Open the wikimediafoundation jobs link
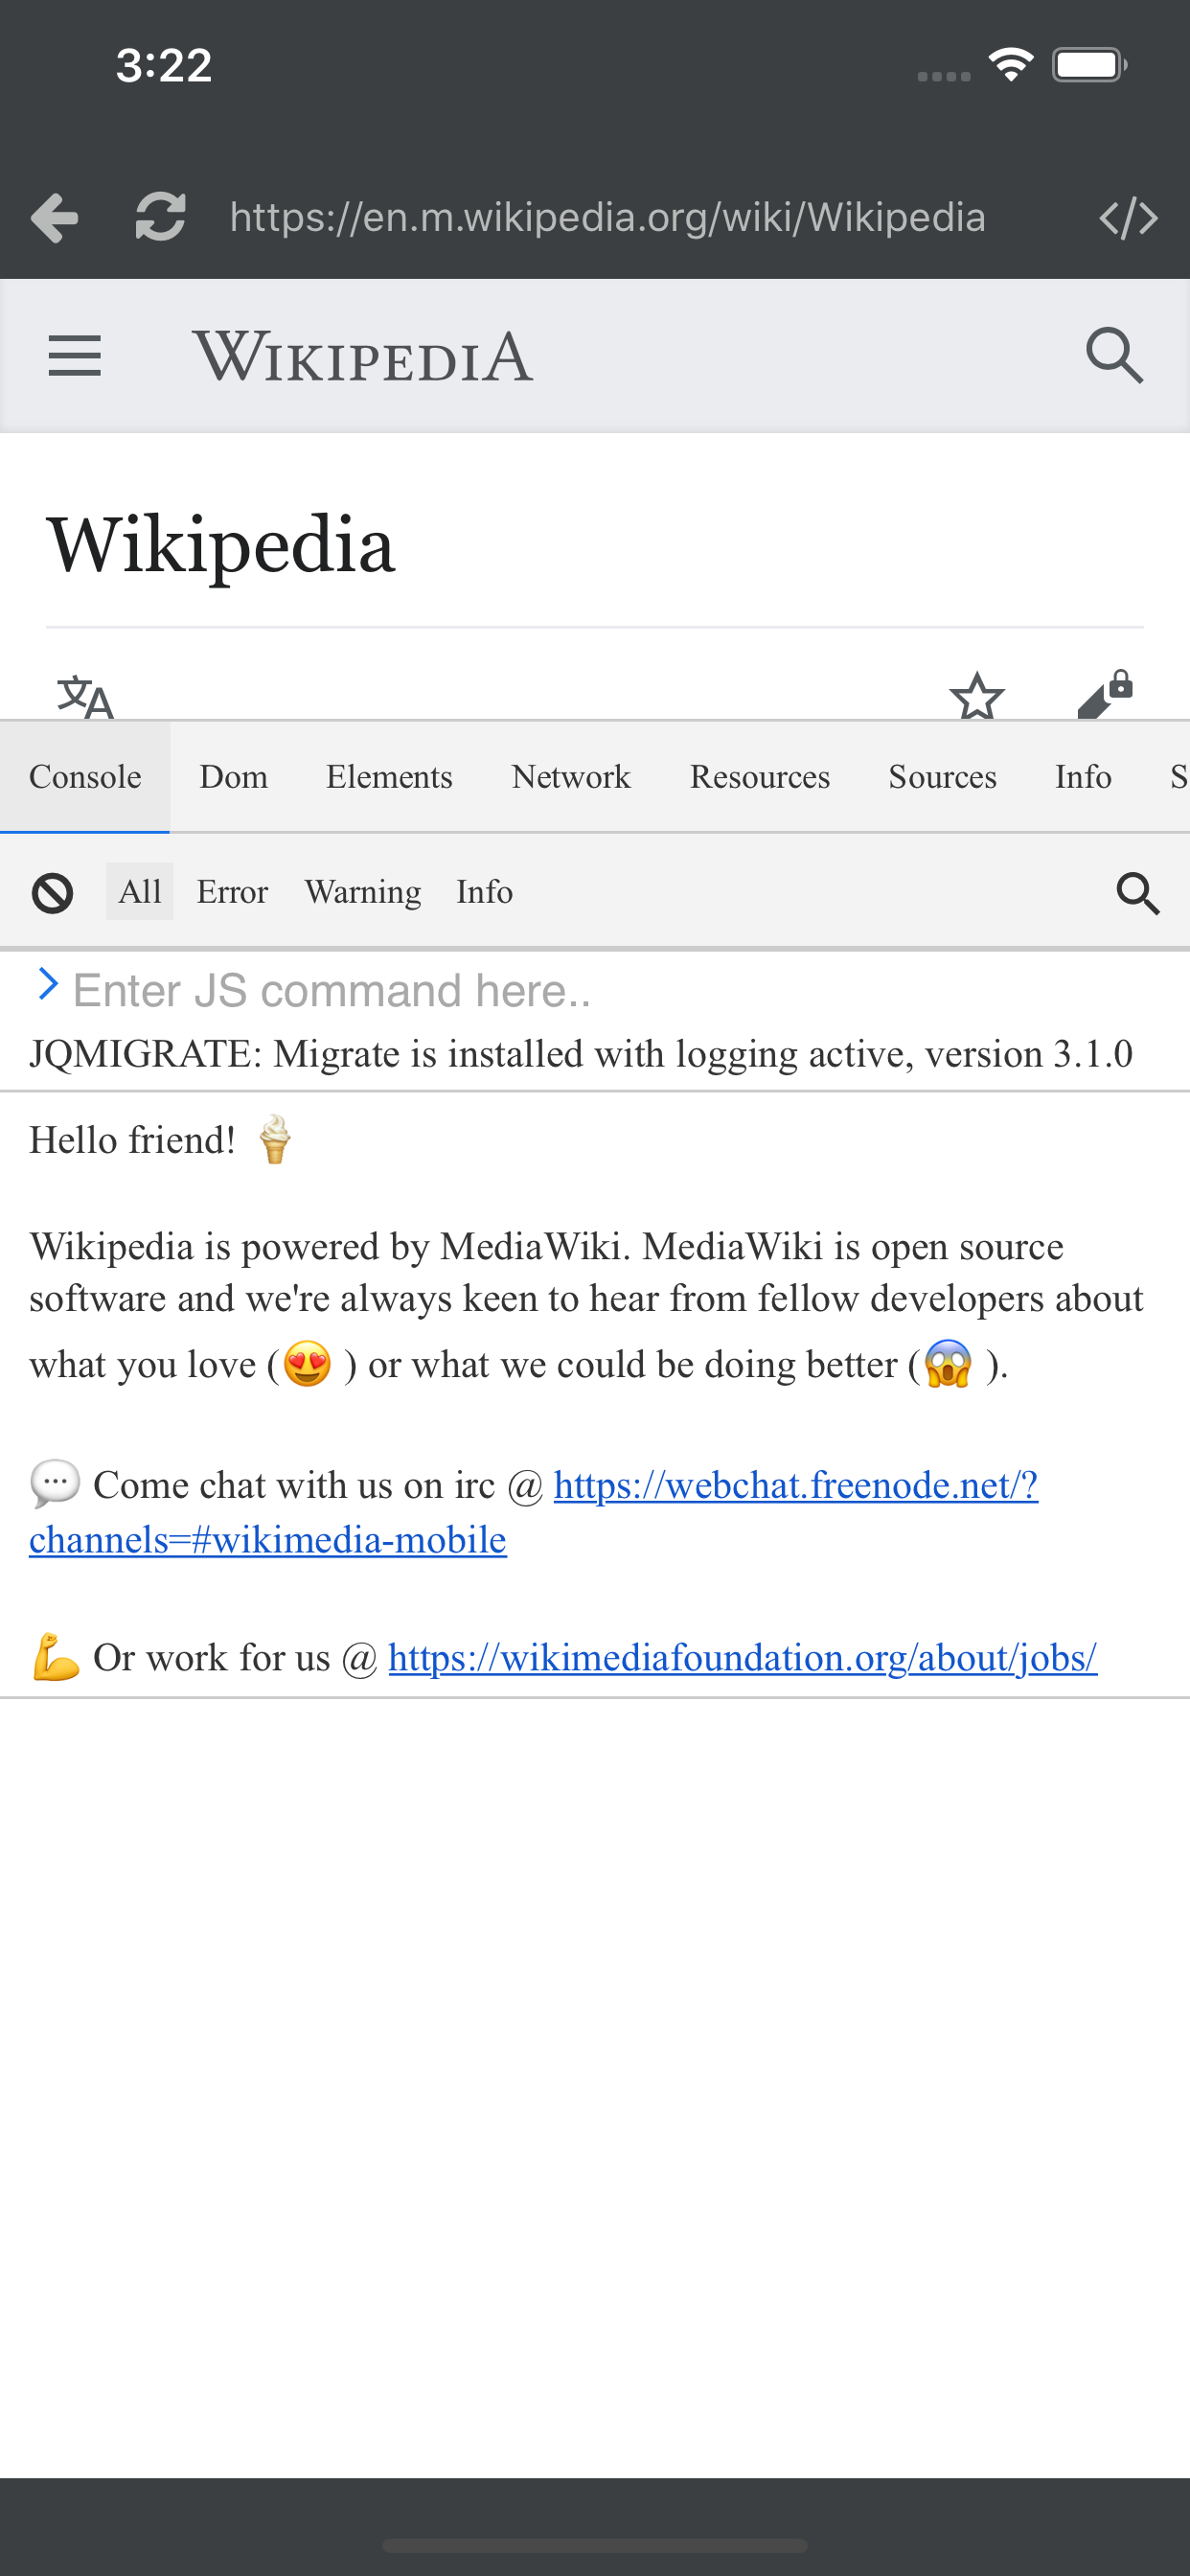 point(742,1658)
